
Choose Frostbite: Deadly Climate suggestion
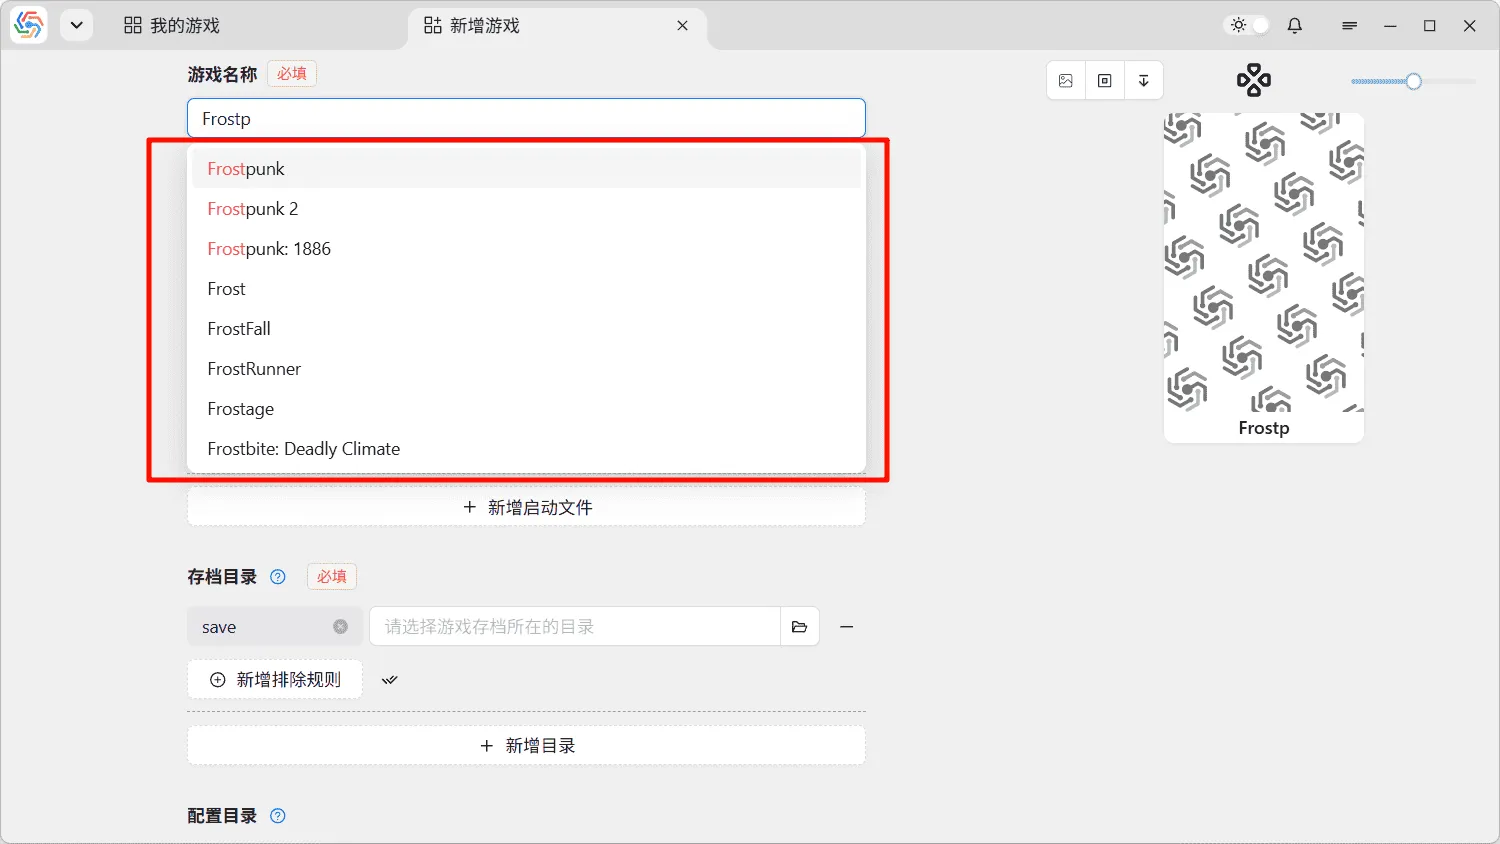[x=304, y=449]
